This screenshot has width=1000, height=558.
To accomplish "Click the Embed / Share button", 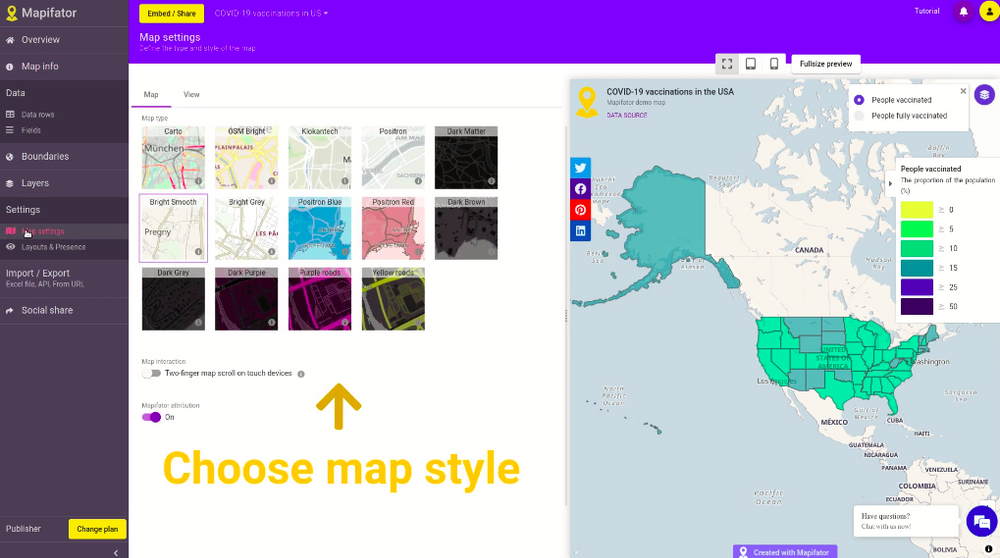I will 172,13.
